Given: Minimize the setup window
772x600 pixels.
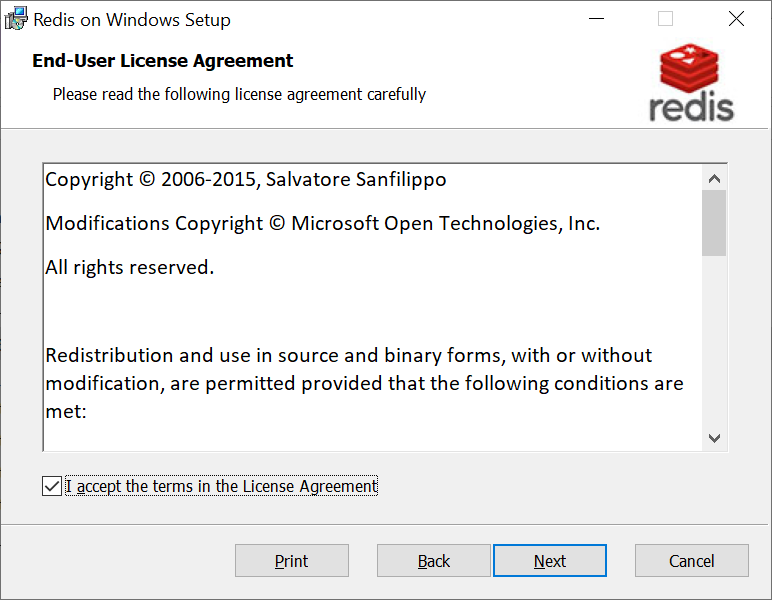Looking at the screenshot, I should coord(596,19).
